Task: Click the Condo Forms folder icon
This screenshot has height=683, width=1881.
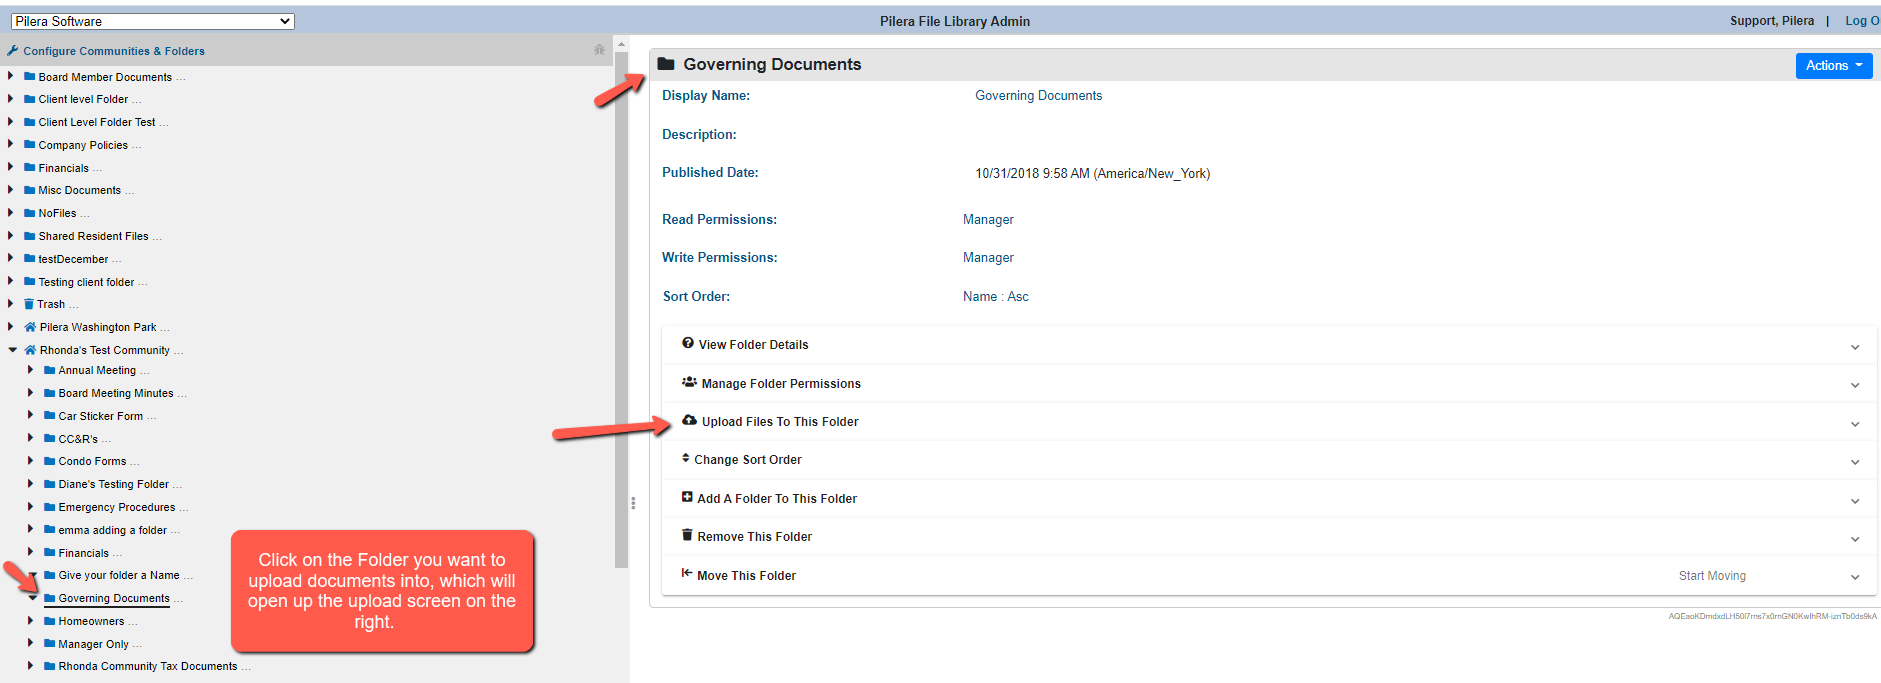Action: [x=50, y=460]
